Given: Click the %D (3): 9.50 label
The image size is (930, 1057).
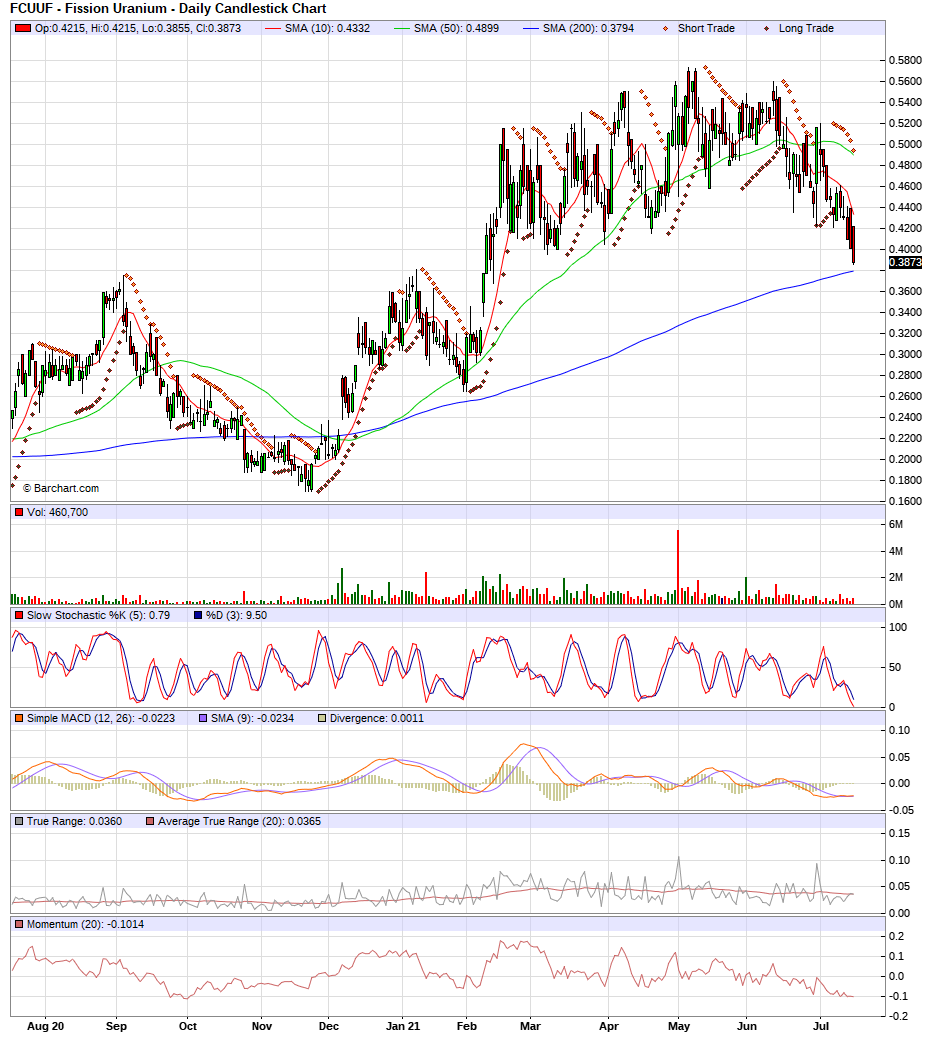Looking at the screenshot, I should click(x=237, y=615).
